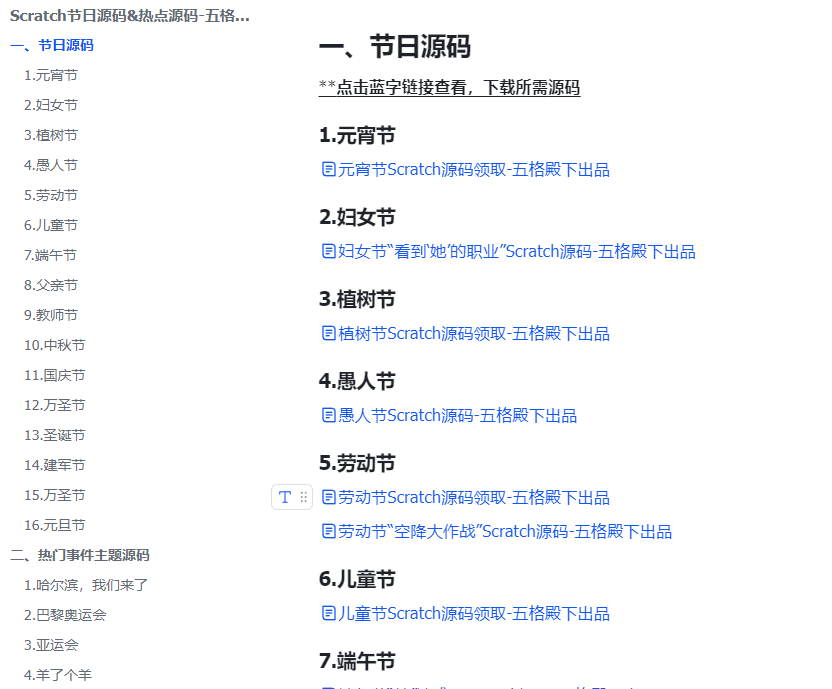The width and height of the screenshot is (832, 689).
Task: Jump to 3.亚运会 in outline
Action: (x=51, y=645)
